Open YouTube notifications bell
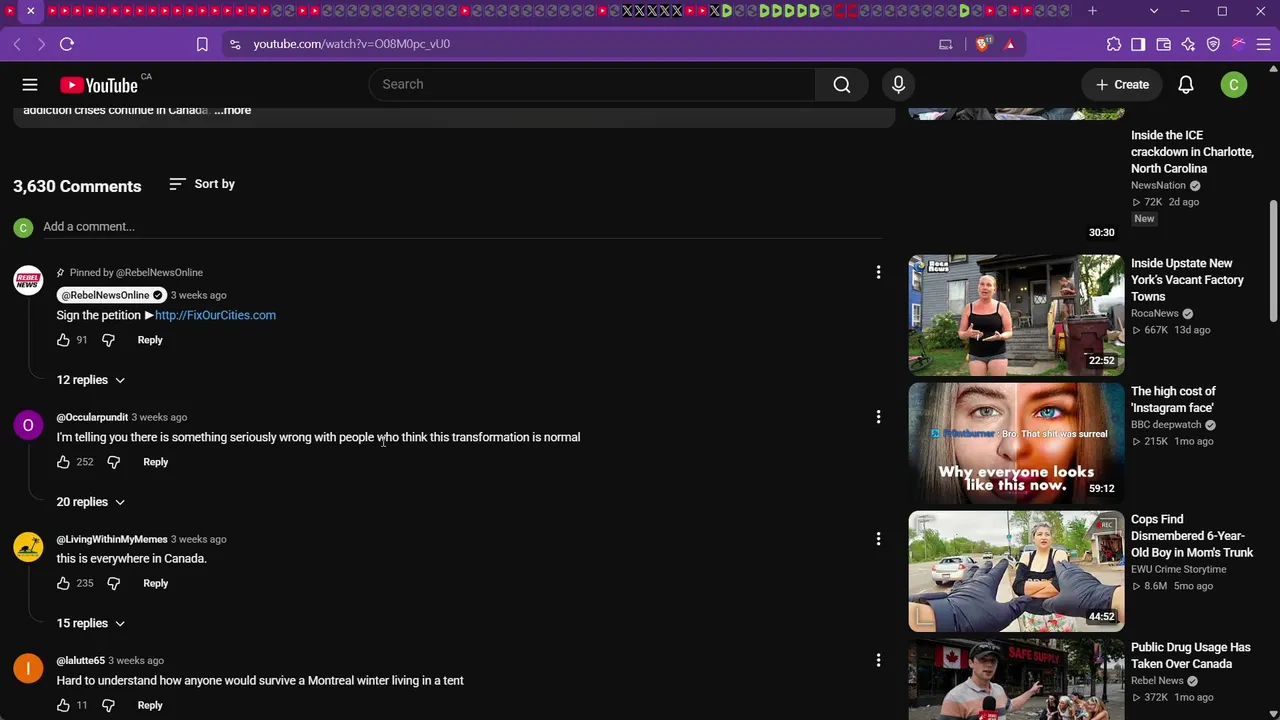1280x720 pixels. 1186,85
